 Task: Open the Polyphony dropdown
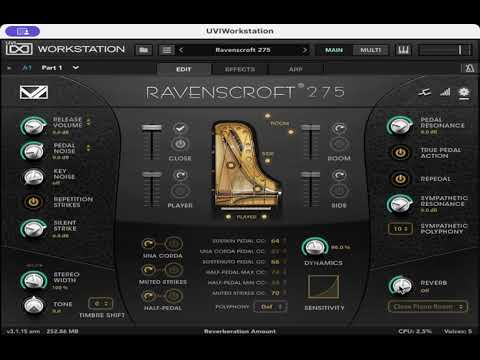coord(270,307)
